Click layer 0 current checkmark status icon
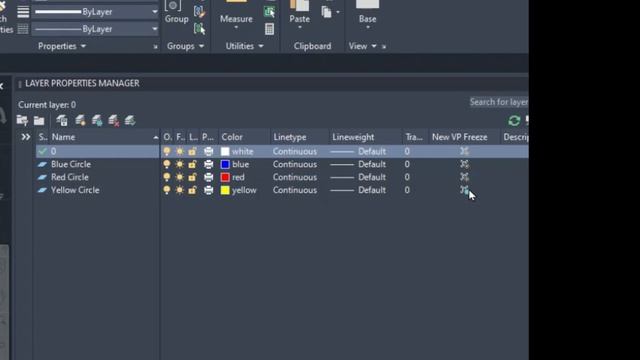Viewport: 640px width, 360px height. pos(42,151)
